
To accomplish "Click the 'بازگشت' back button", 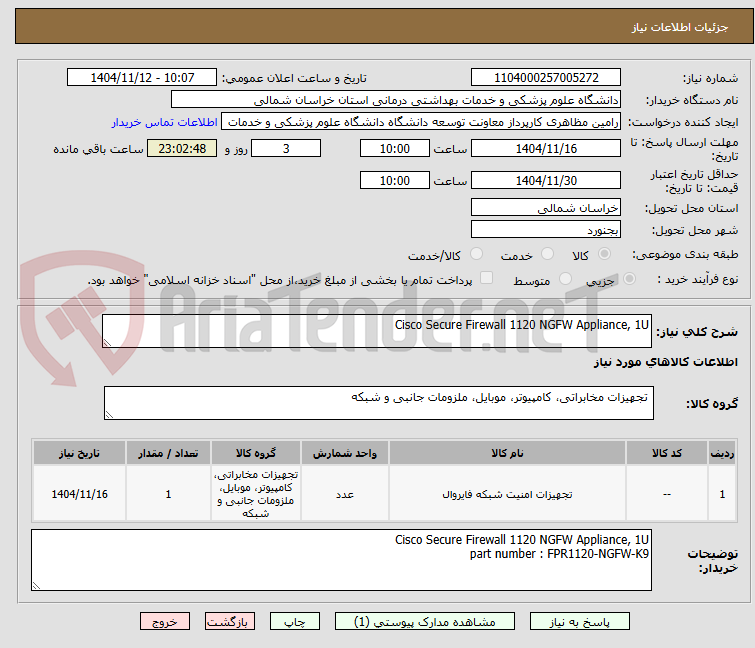I will (x=229, y=622).
